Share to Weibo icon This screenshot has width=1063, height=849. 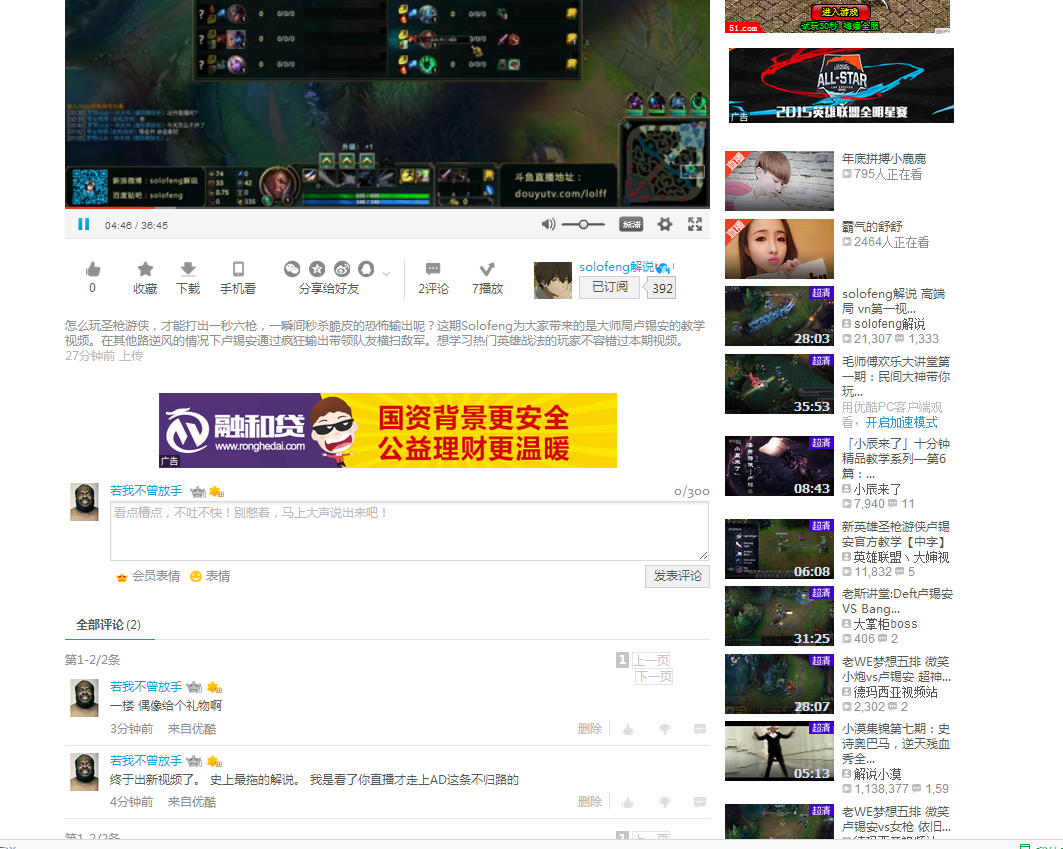pos(342,269)
